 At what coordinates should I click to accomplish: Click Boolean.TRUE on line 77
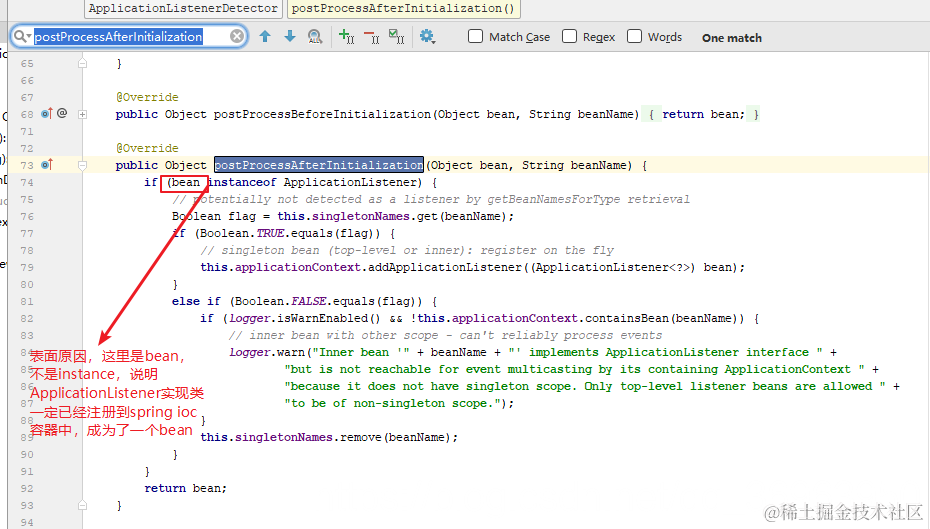click(x=243, y=233)
